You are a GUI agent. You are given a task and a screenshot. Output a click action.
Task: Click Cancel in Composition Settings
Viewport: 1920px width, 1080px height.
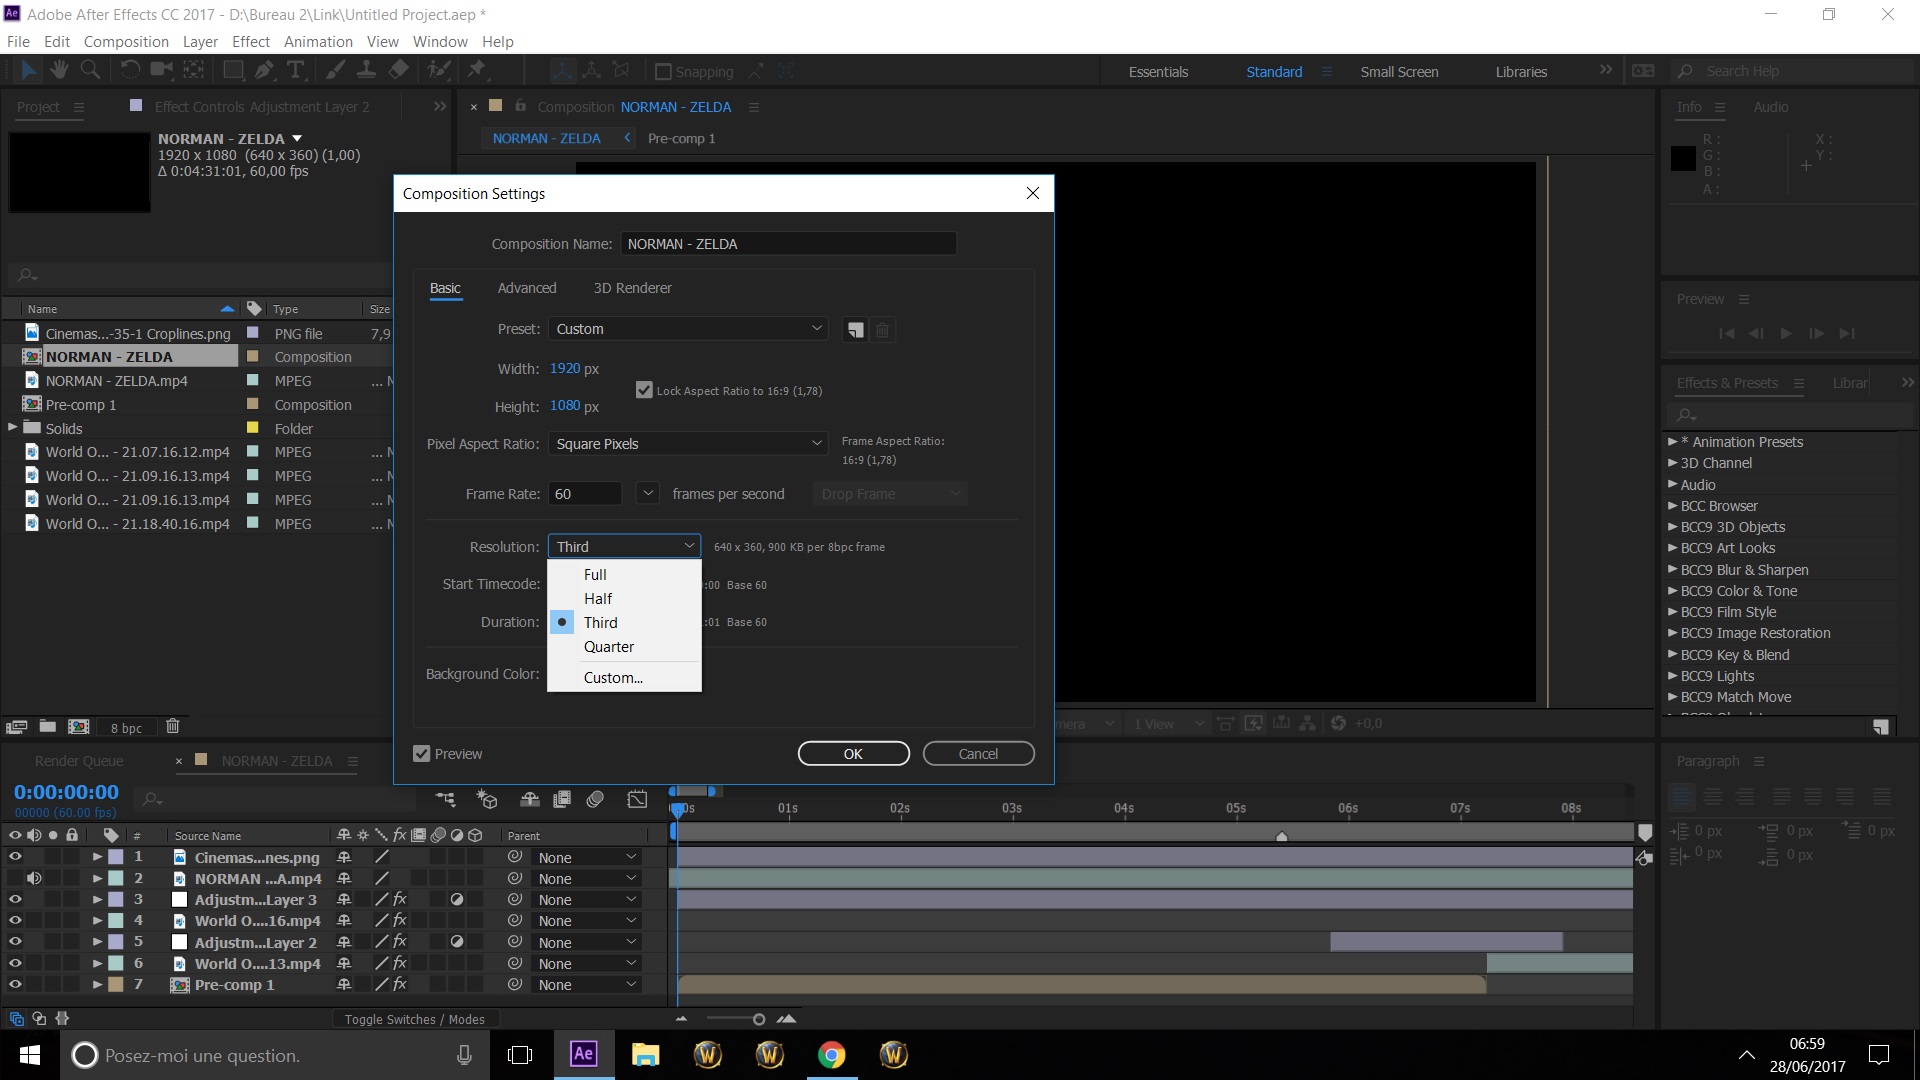click(x=978, y=754)
